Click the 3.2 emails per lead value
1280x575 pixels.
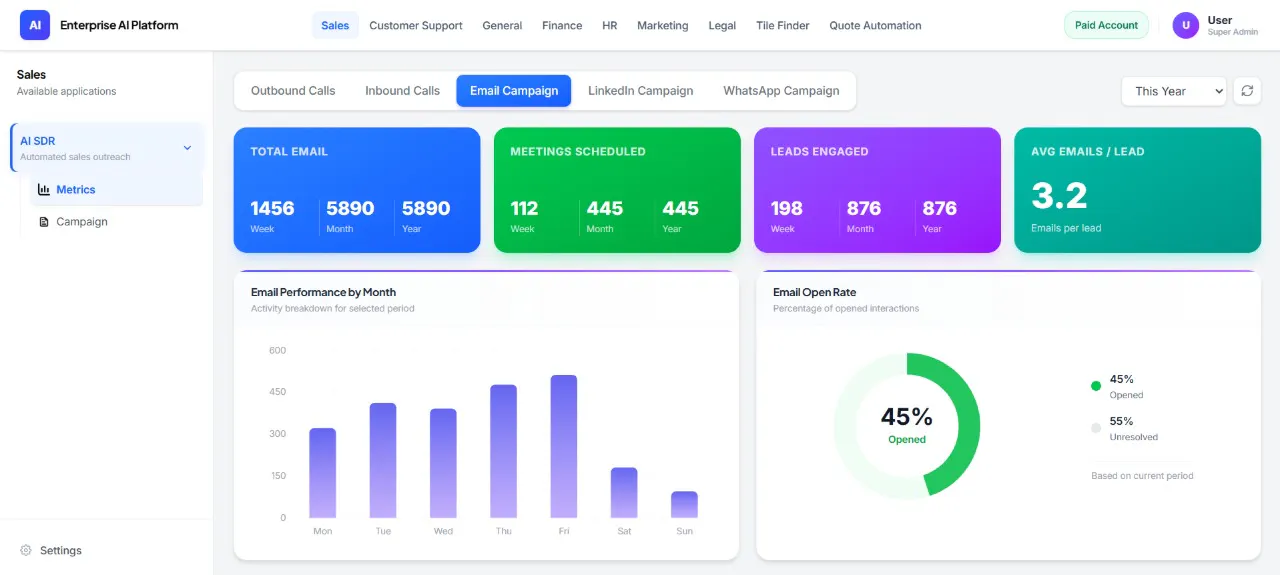click(x=1059, y=195)
